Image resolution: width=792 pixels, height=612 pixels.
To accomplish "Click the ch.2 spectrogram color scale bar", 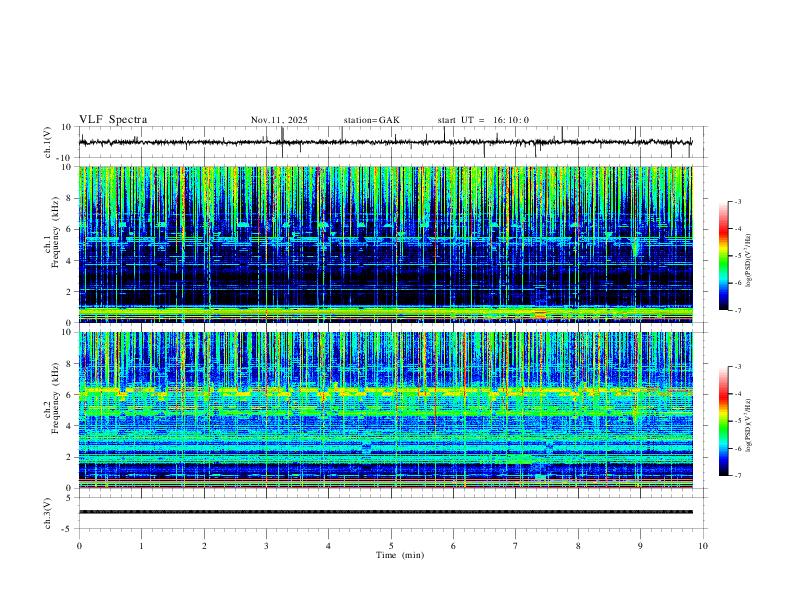I will tap(723, 421).
